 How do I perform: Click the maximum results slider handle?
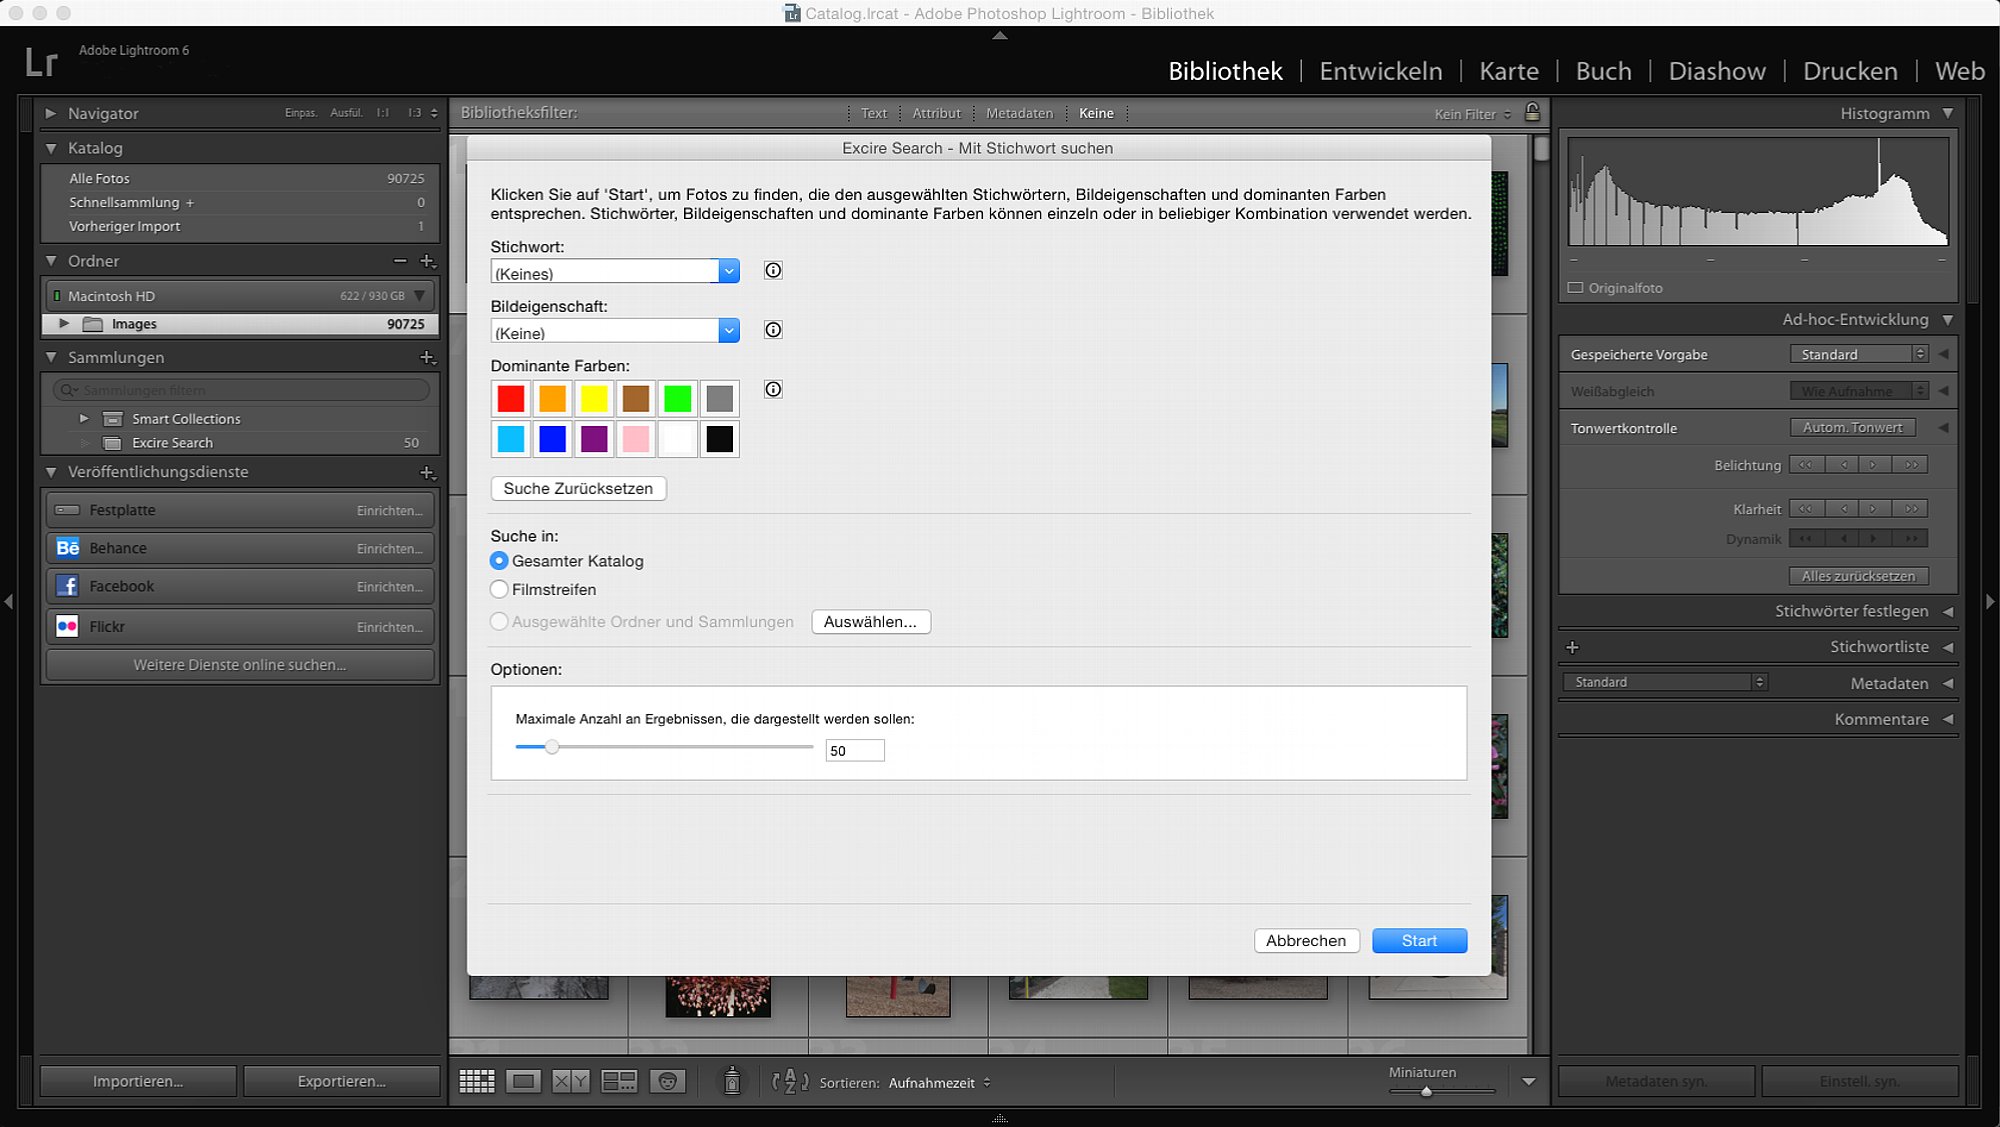coord(551,747)
